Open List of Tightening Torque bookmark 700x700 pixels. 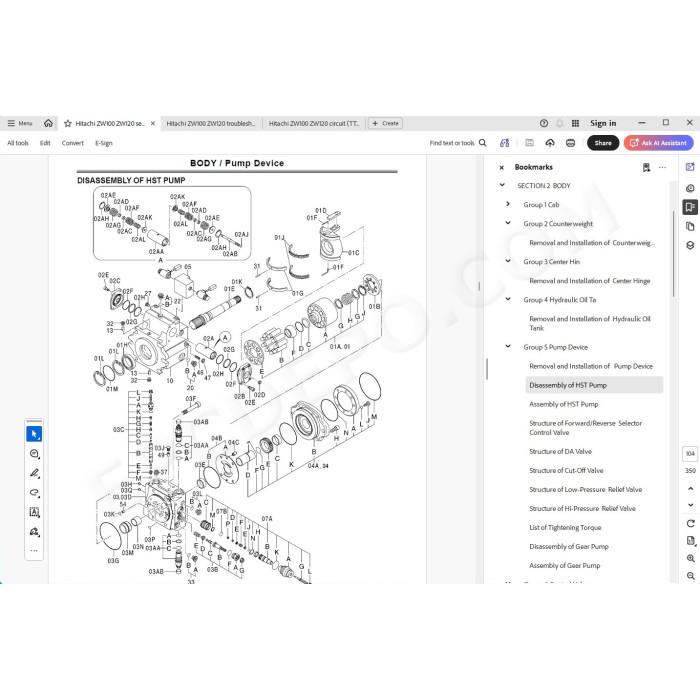(565, 527)
